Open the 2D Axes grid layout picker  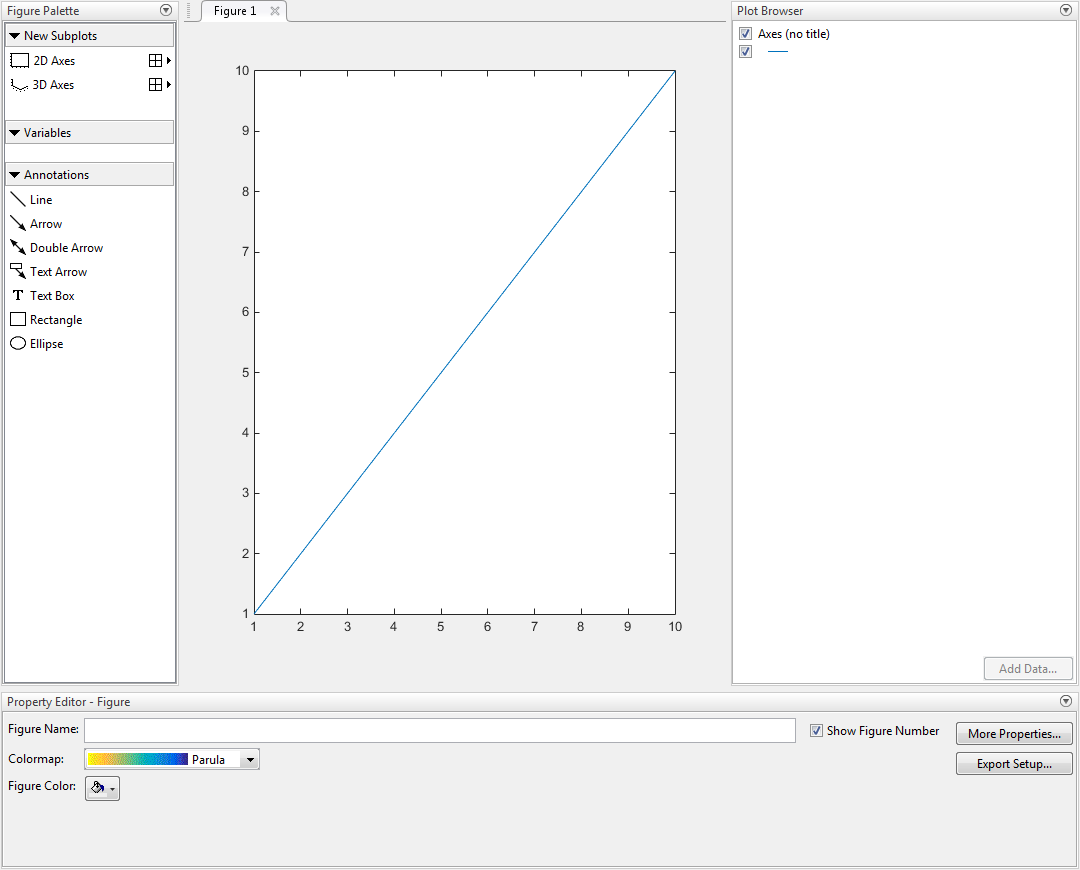(155, 61)
